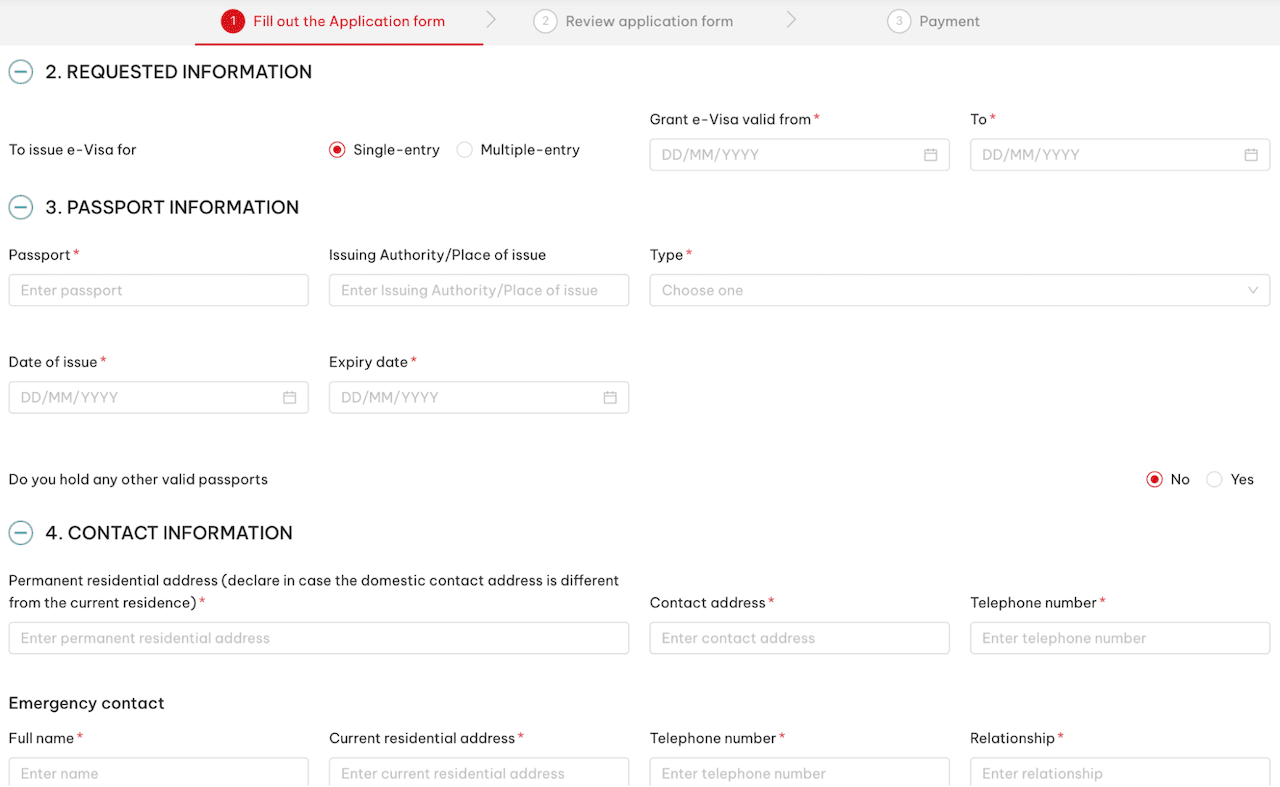Image resolution: width=1280 pixels, height=787 pixels.
Task: Click the Issuing Authority/Place of issue field
Action: [479, 290]
